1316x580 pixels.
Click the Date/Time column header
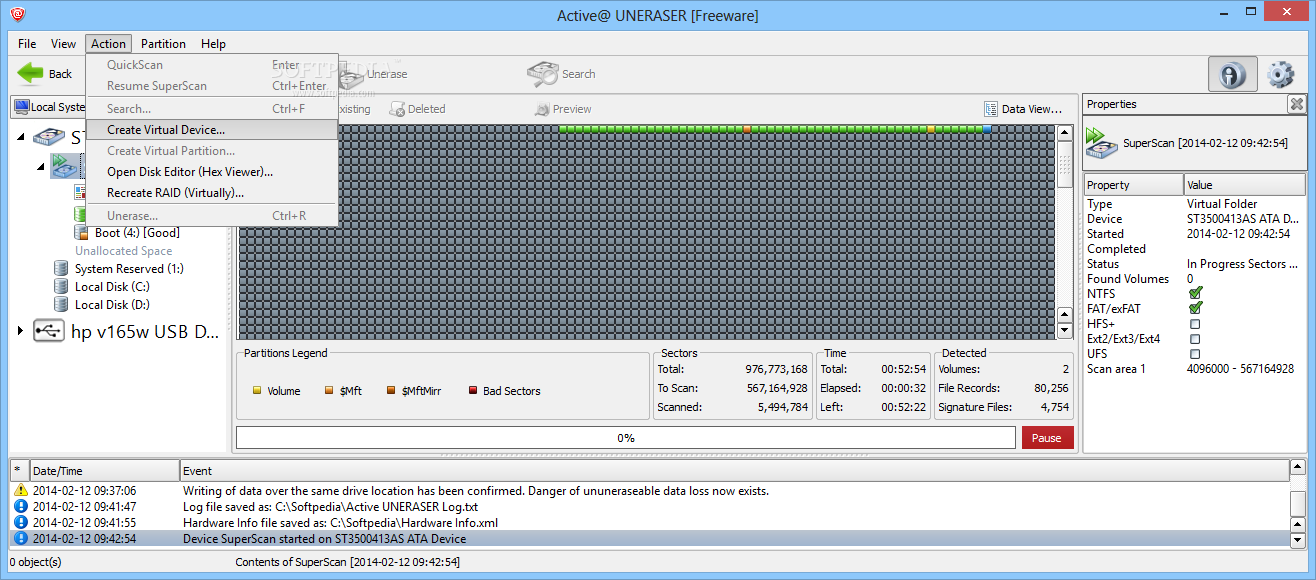pyautogui.click(x=104, y=470)
